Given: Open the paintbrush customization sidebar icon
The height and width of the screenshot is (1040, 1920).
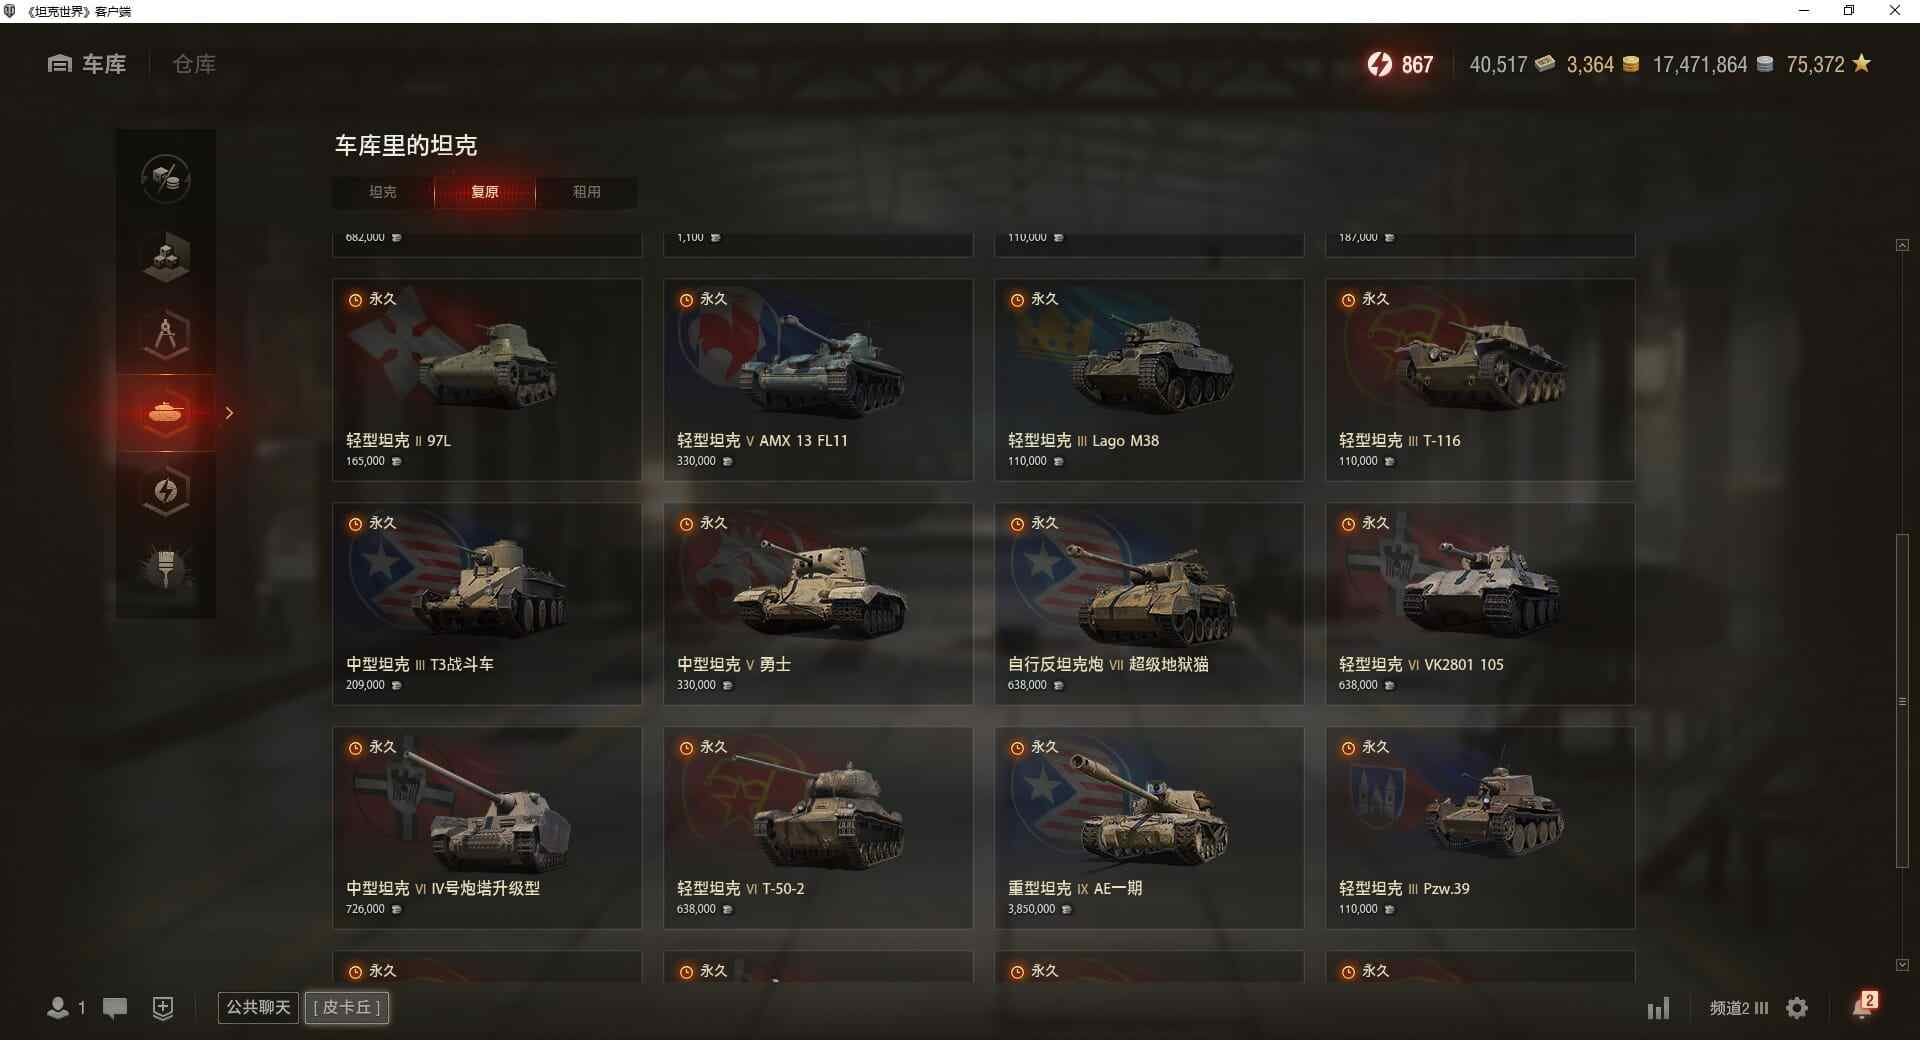Looking at the screenshot, I should (x=166, y=568).
